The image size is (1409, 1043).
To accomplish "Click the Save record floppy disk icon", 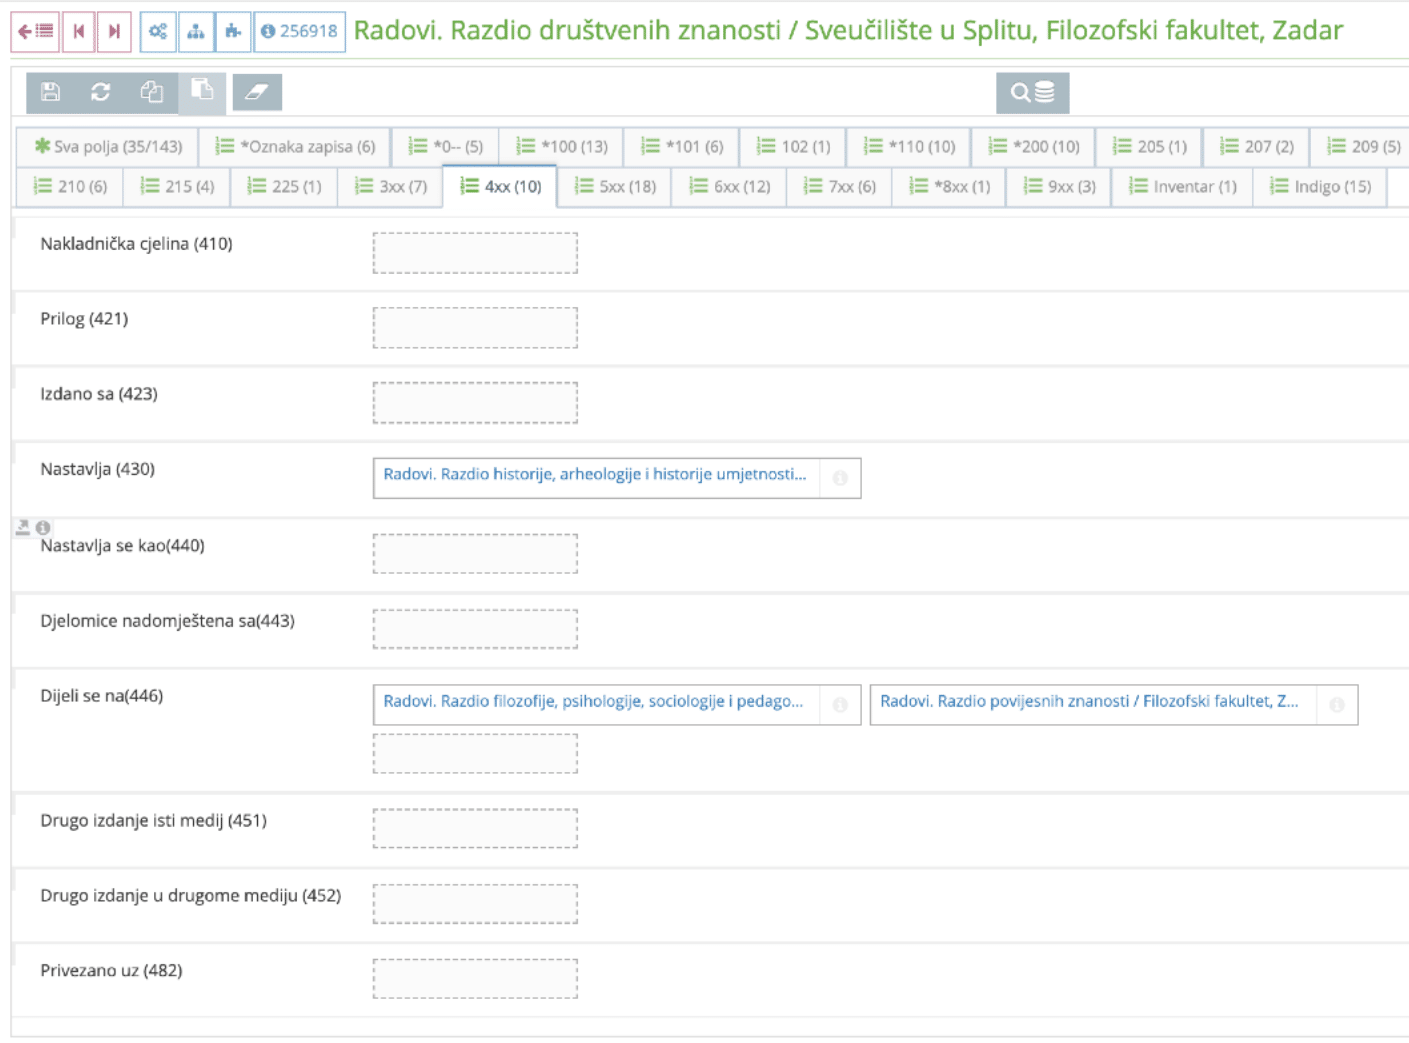I will coord(49,92).
